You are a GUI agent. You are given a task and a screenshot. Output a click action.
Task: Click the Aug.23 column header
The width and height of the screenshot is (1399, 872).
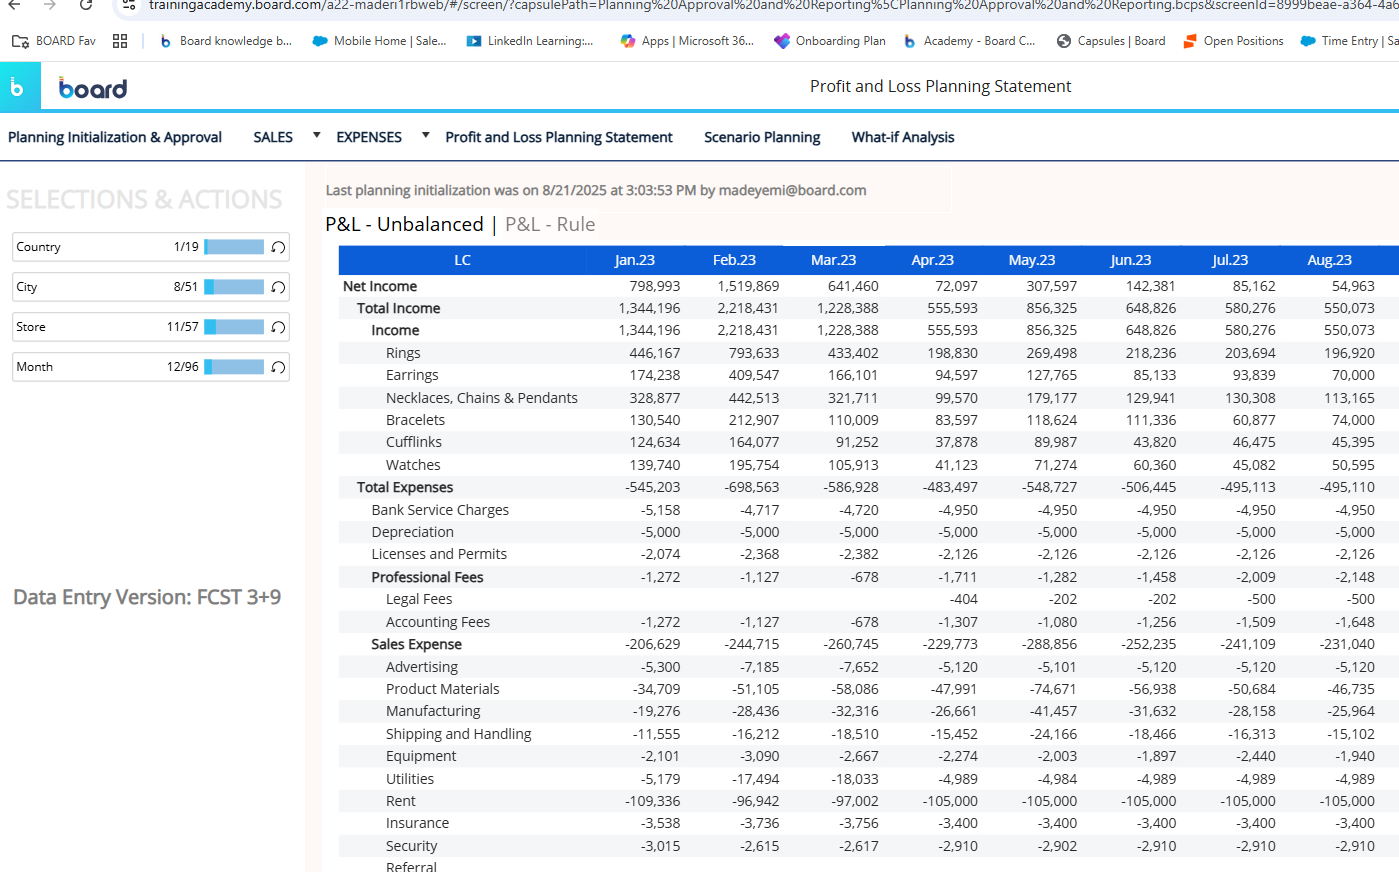pos(1330,260)
